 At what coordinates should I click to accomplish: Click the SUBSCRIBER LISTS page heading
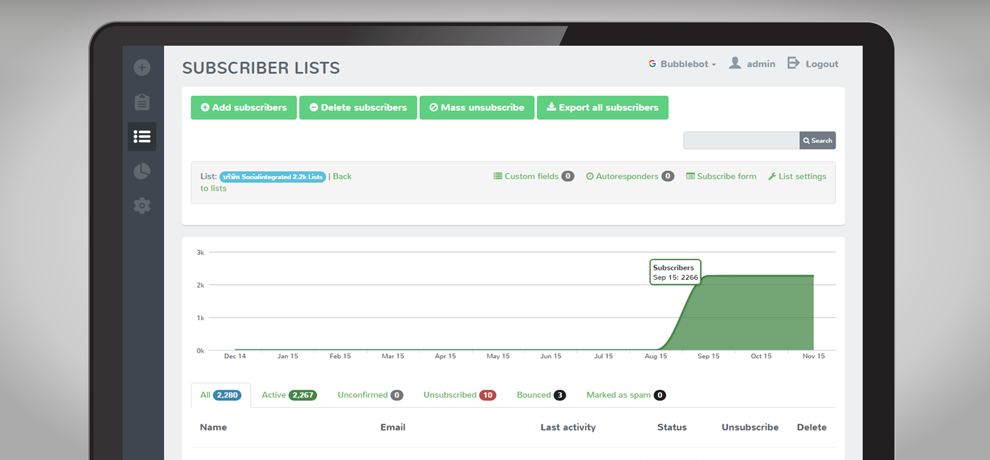click(x=261, y=68)
